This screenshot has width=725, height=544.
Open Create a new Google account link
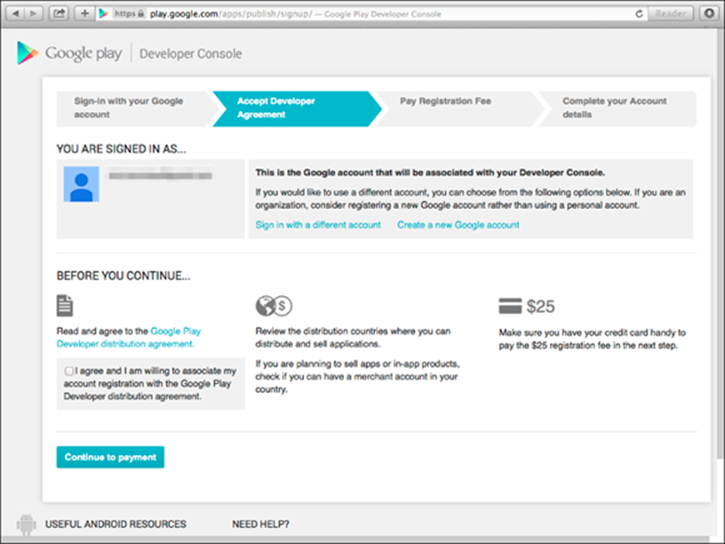(458, 225)
